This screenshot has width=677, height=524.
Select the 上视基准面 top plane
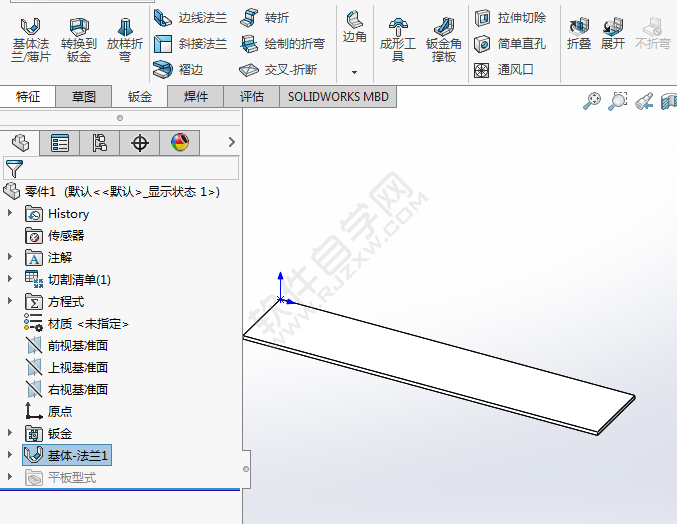[x=66, y=367]
